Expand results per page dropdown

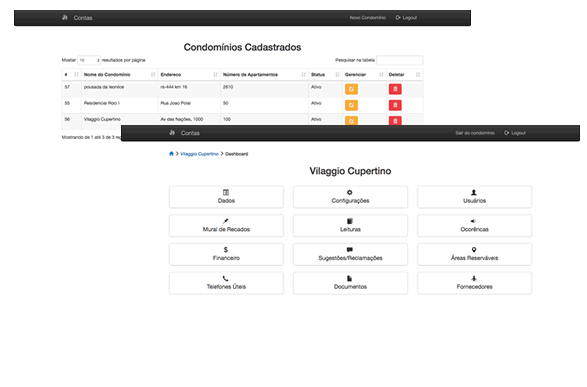89,60
